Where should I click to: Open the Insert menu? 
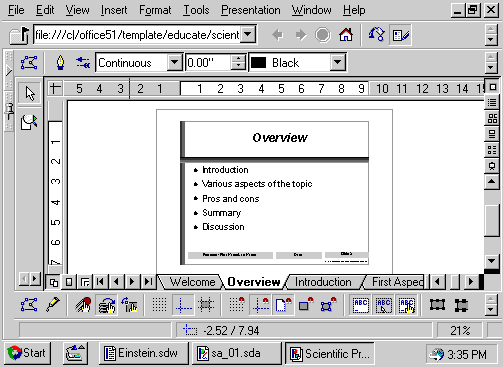coord(114,10)
